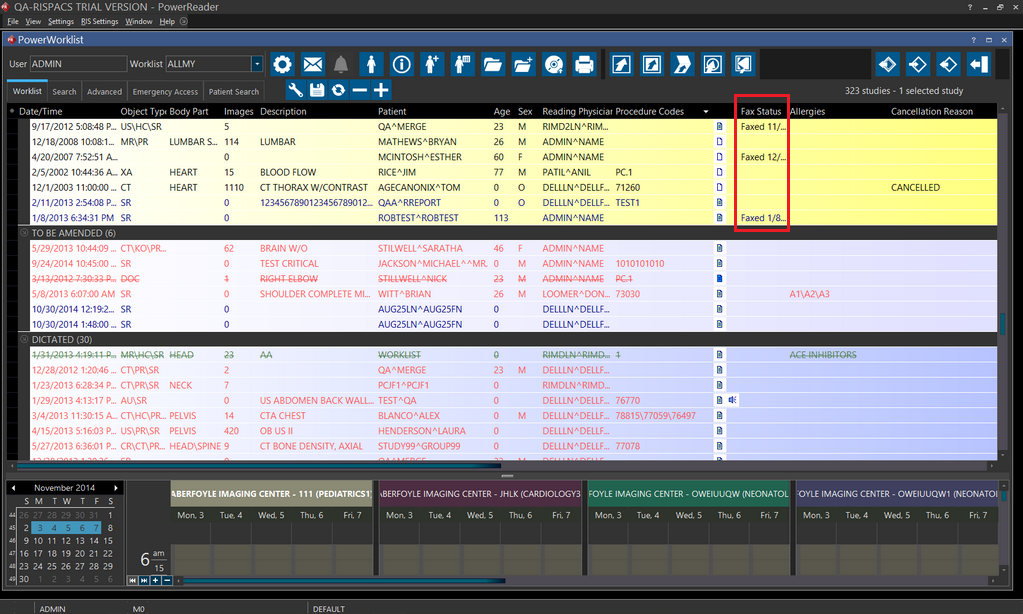Viewport: 1023px width, 614px height.
Task: Switch to the Patient Search tab
Action: tap(234, 92)
